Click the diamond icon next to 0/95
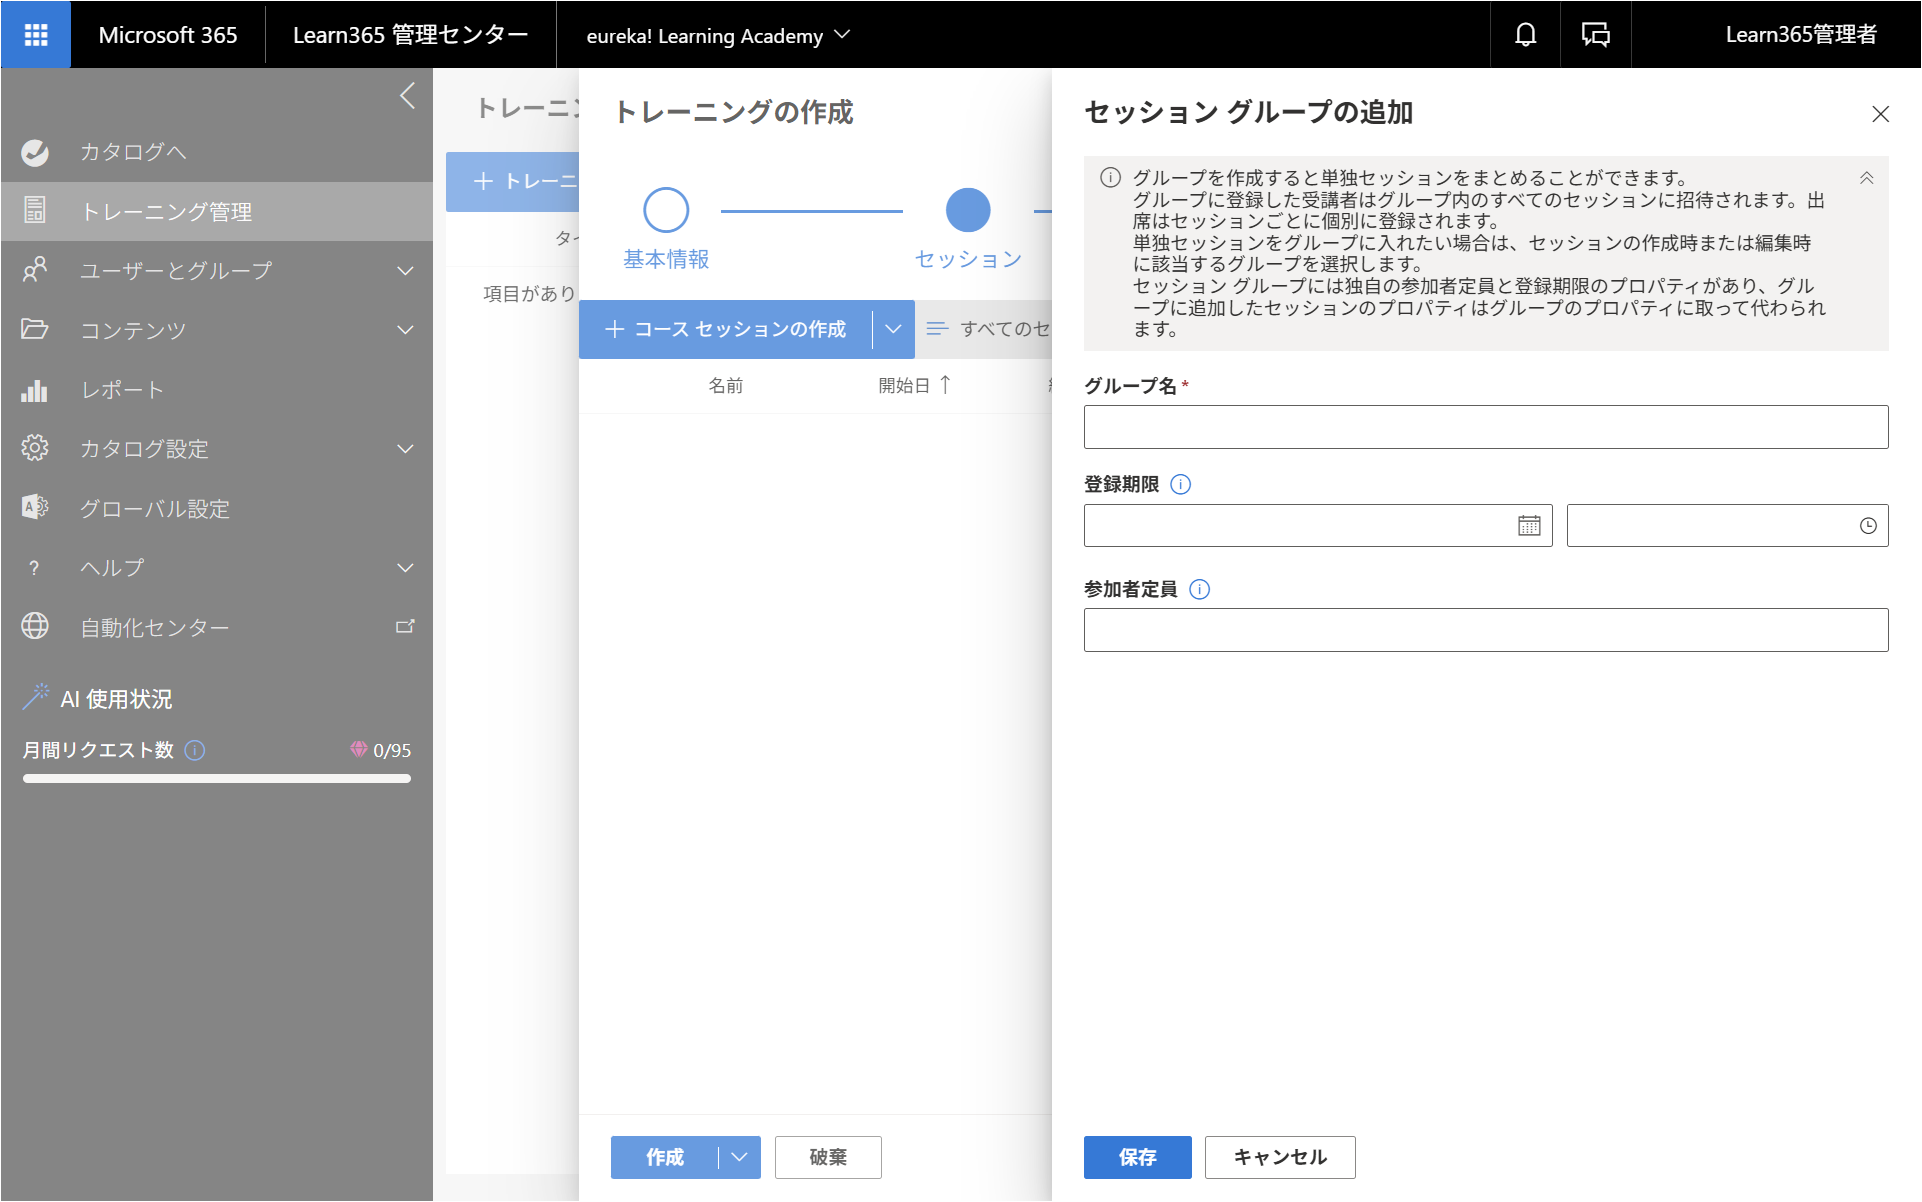The image size is (1922, 1202). [x=358, y=749]
